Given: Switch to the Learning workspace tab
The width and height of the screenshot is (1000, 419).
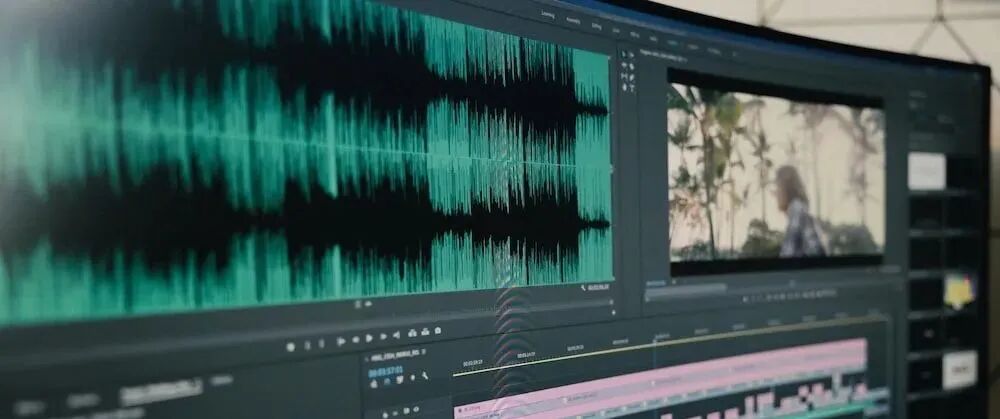Looking at the screenshot, I should coord(548,15).
